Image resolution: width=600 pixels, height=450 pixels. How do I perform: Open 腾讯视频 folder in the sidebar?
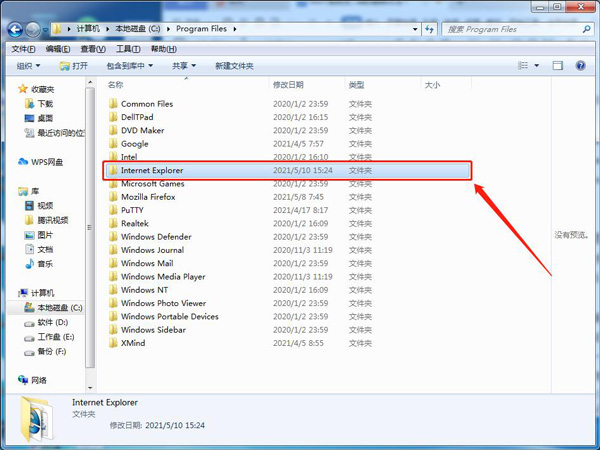[46, 220]
